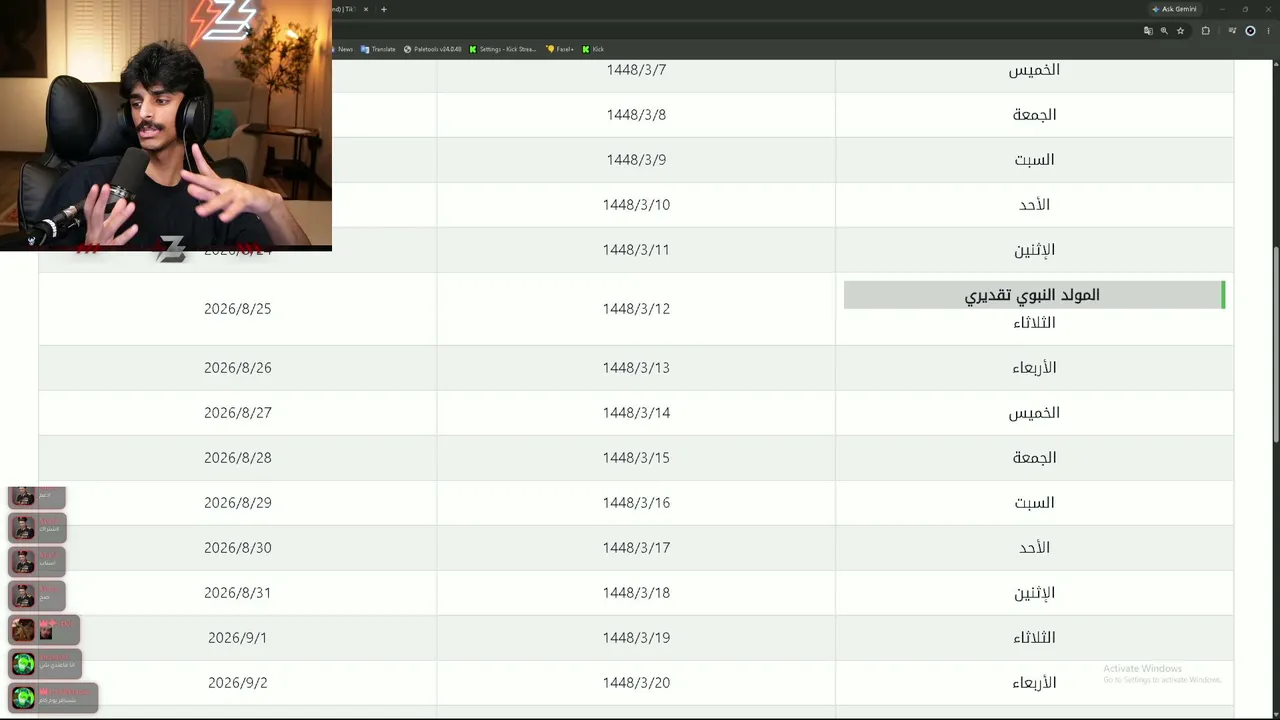Click الثلاثاء in the 2026/9/1 row

[1034, 638]
